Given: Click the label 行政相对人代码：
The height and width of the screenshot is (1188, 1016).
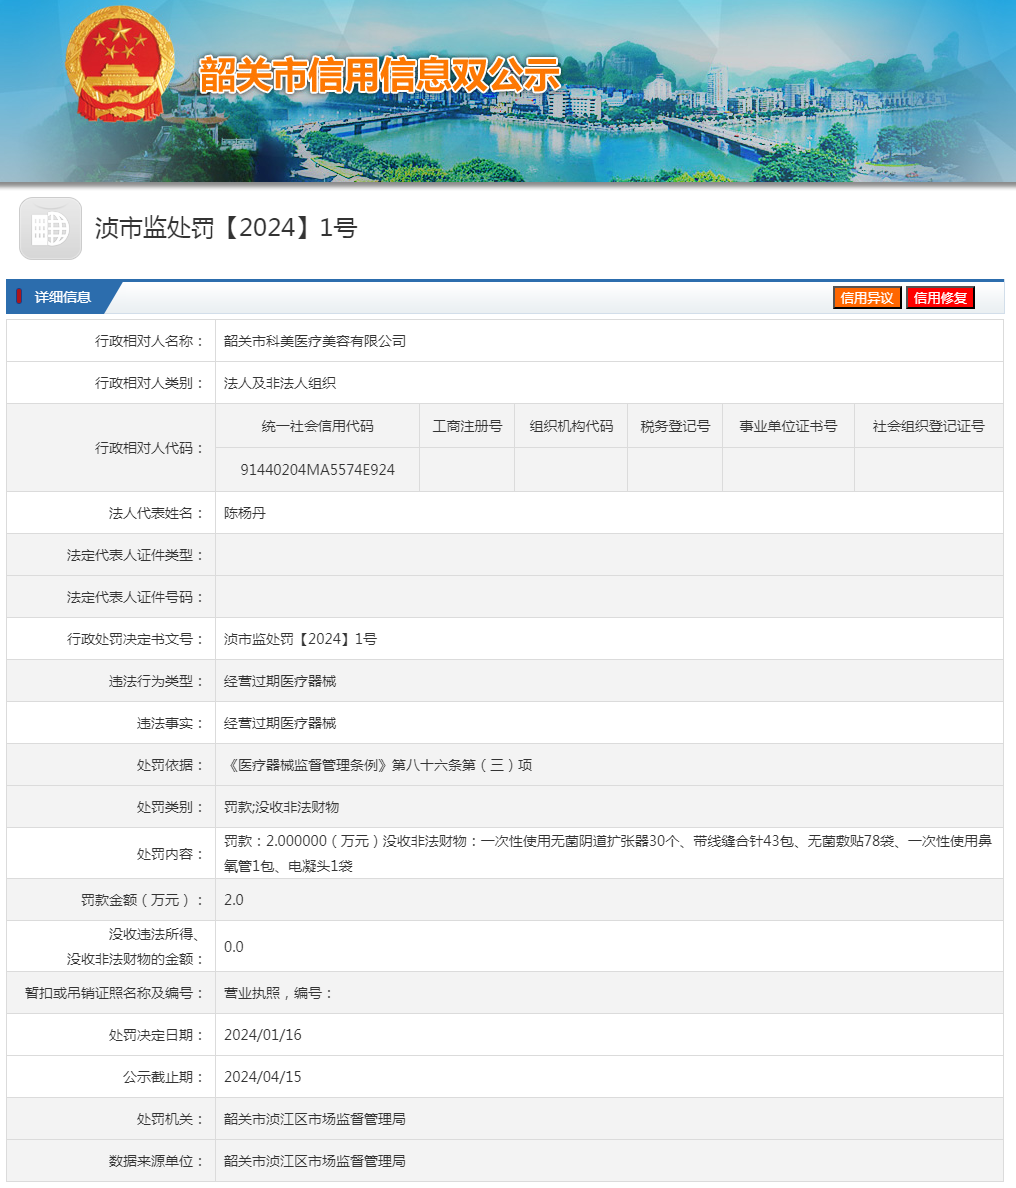Looking at the screenshot, I should (150, 449).
